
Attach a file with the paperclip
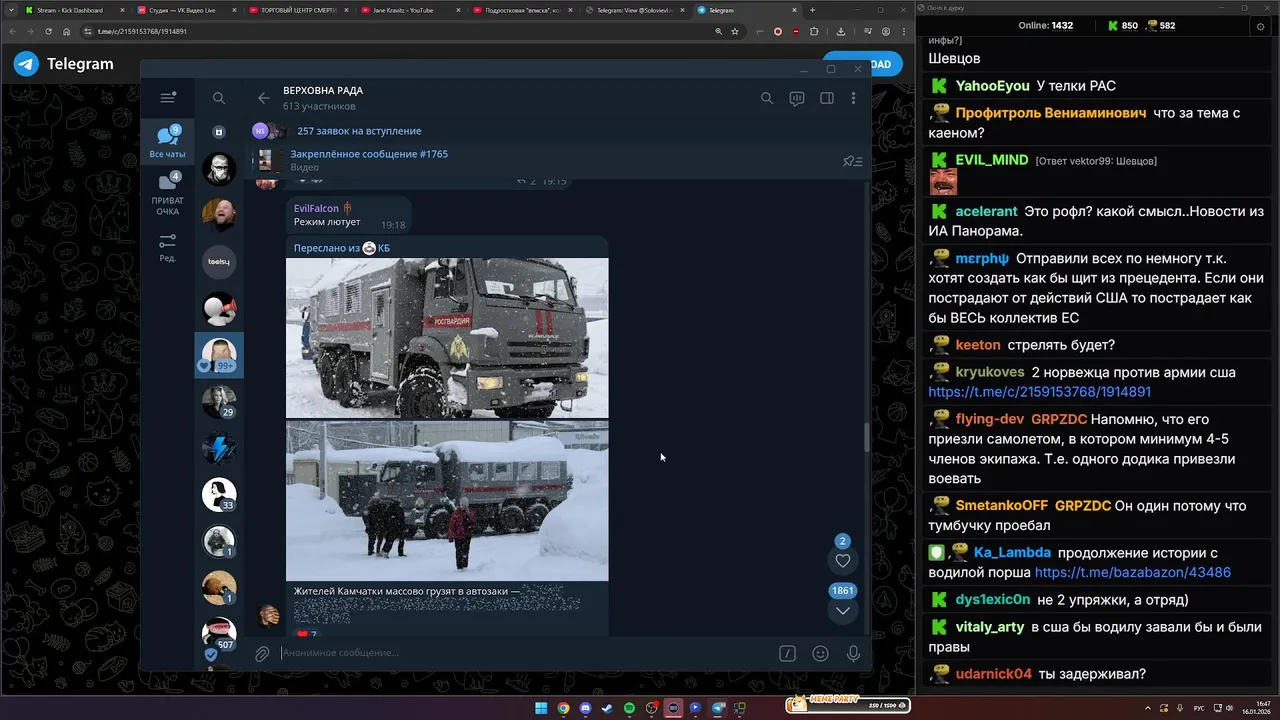[x=262, y=653]
